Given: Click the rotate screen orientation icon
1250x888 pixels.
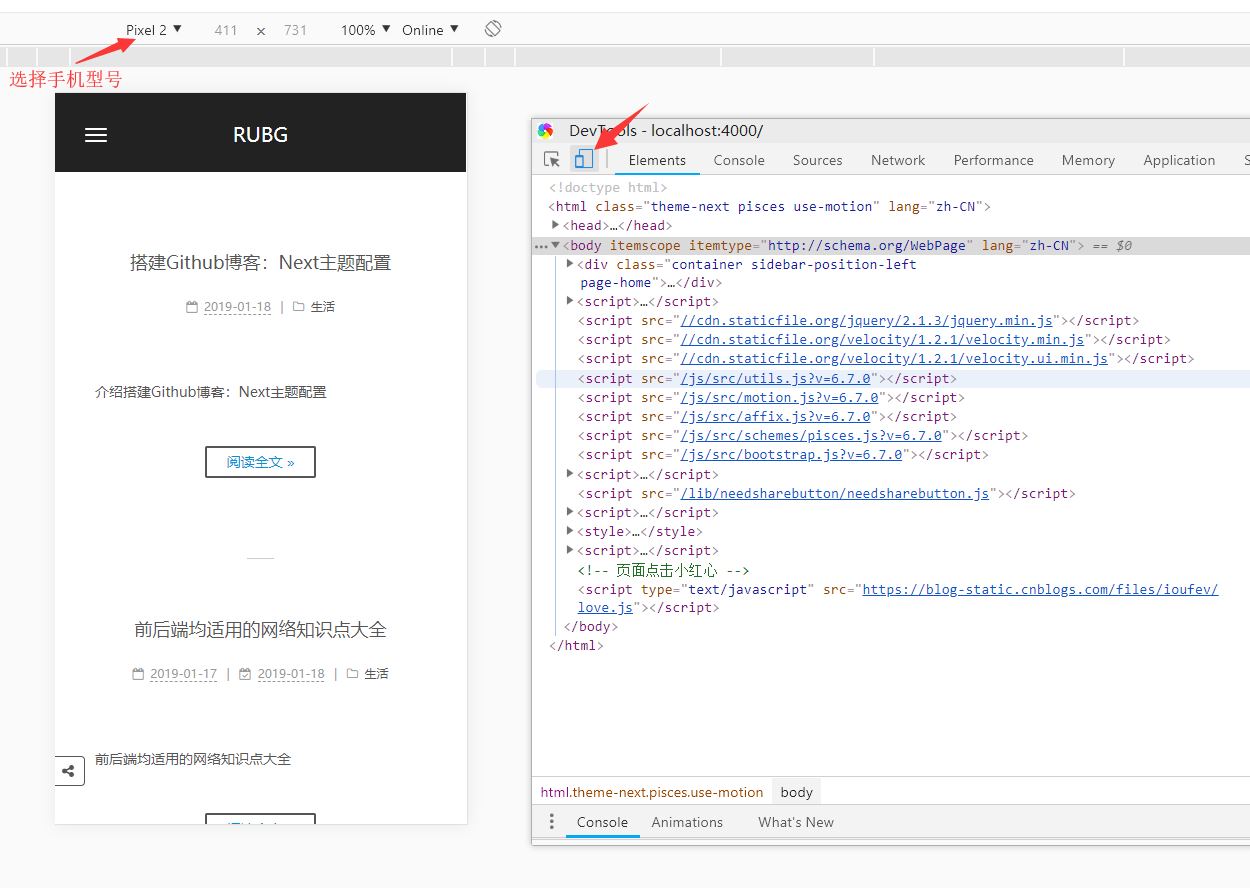Looking at the screenshot, I should [493, 29].
